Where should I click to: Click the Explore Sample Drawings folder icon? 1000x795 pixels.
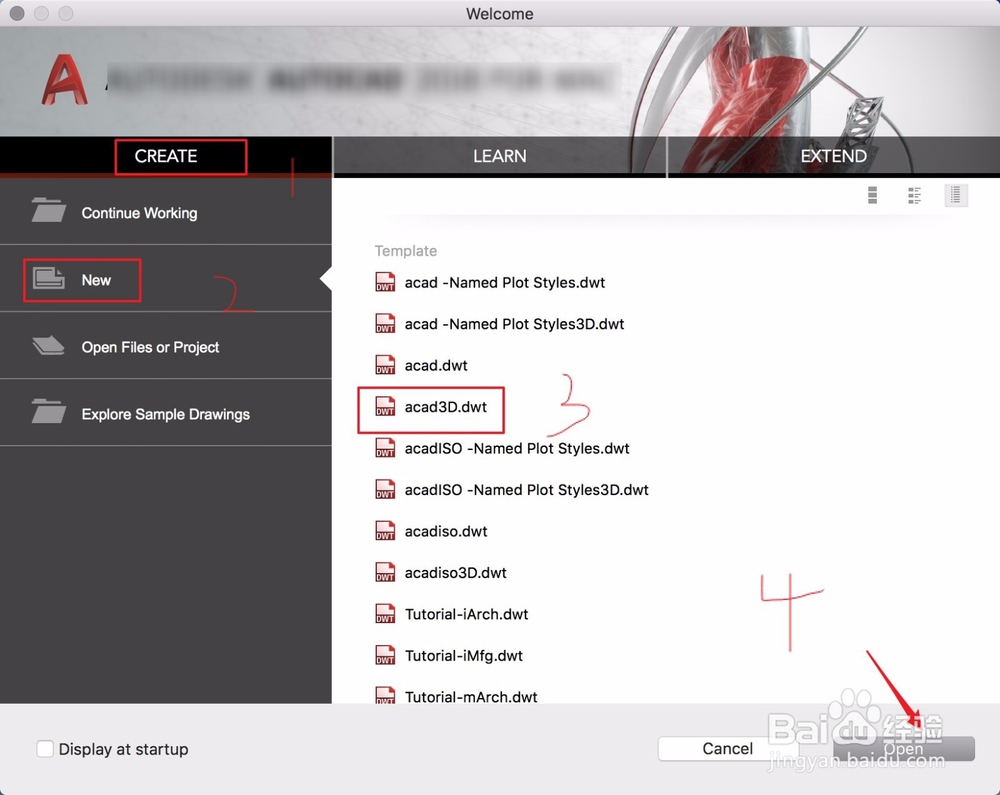click(x=50, y=413)
